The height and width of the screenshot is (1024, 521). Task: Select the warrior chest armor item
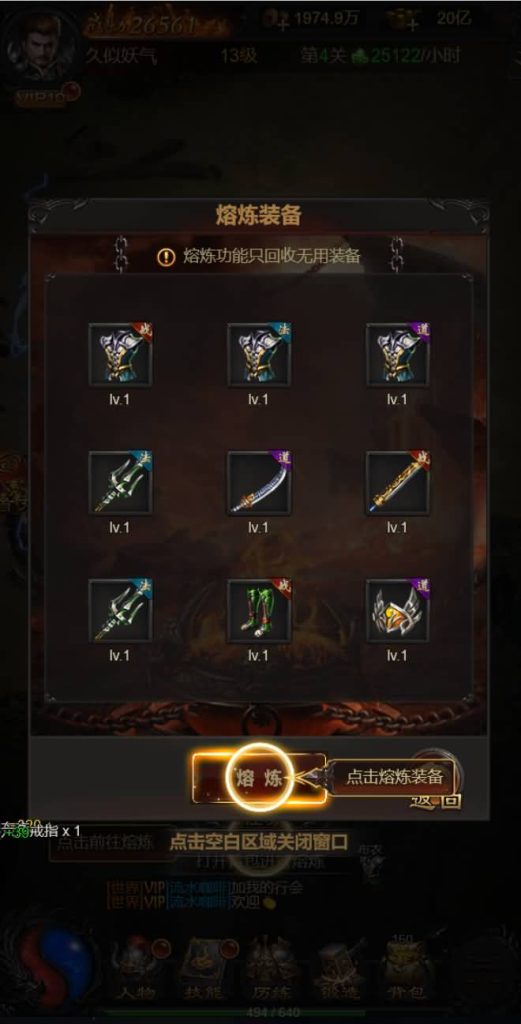(120, 355)
